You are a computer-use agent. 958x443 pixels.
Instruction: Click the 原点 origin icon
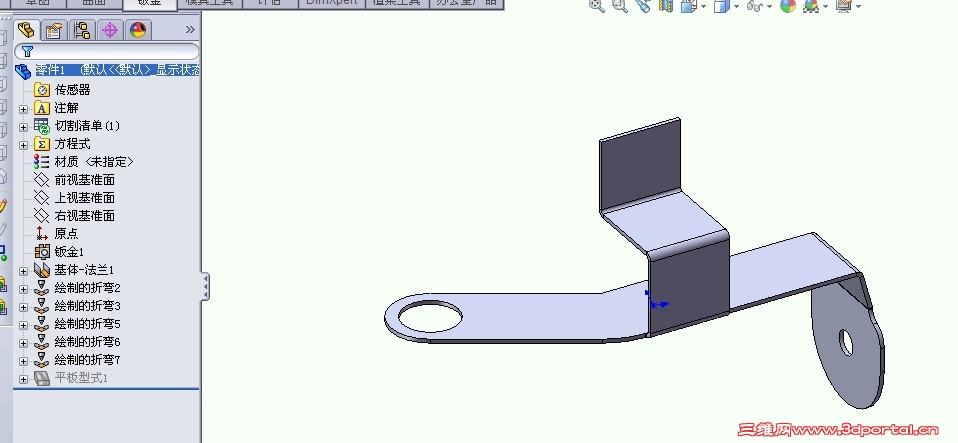pyautogui.click(x=42, y=233)
